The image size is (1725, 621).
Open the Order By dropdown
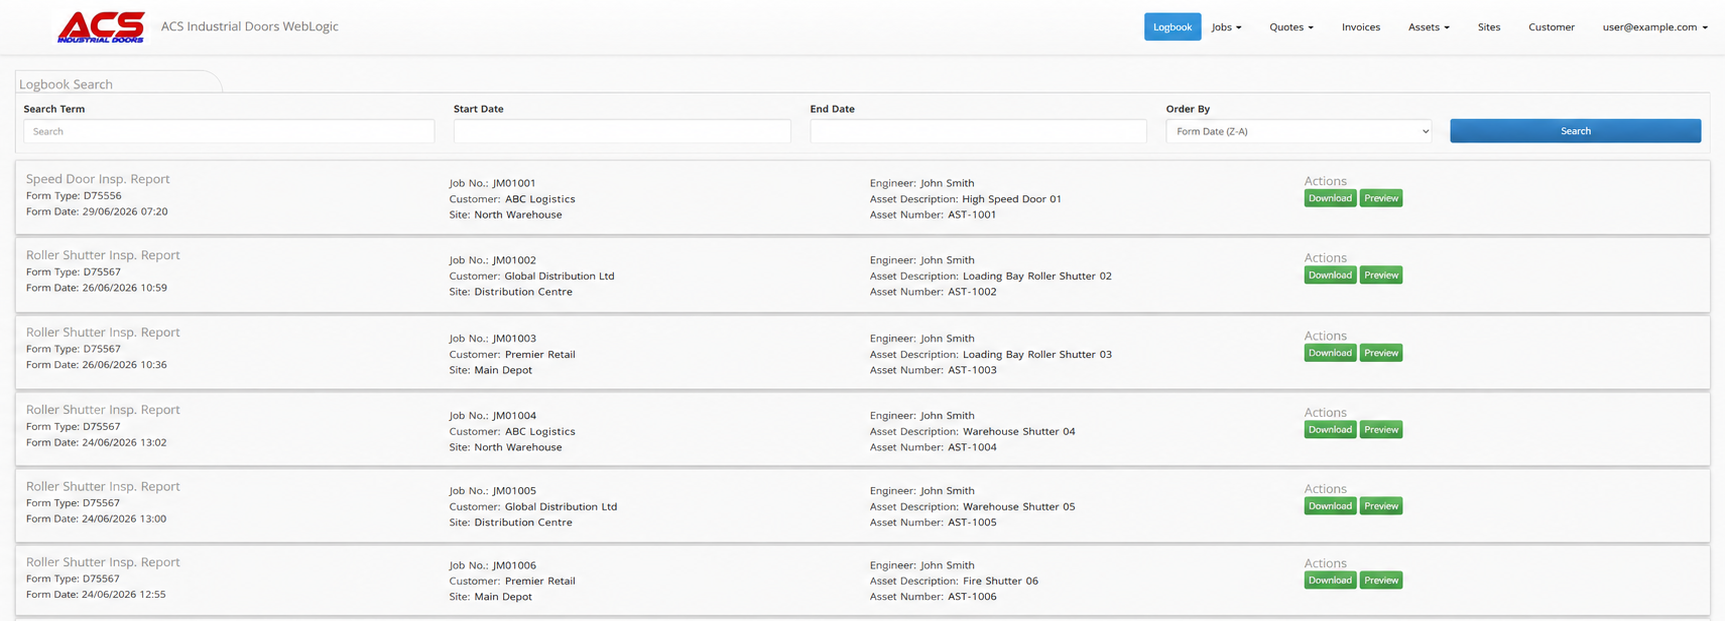coord(1299,131)
